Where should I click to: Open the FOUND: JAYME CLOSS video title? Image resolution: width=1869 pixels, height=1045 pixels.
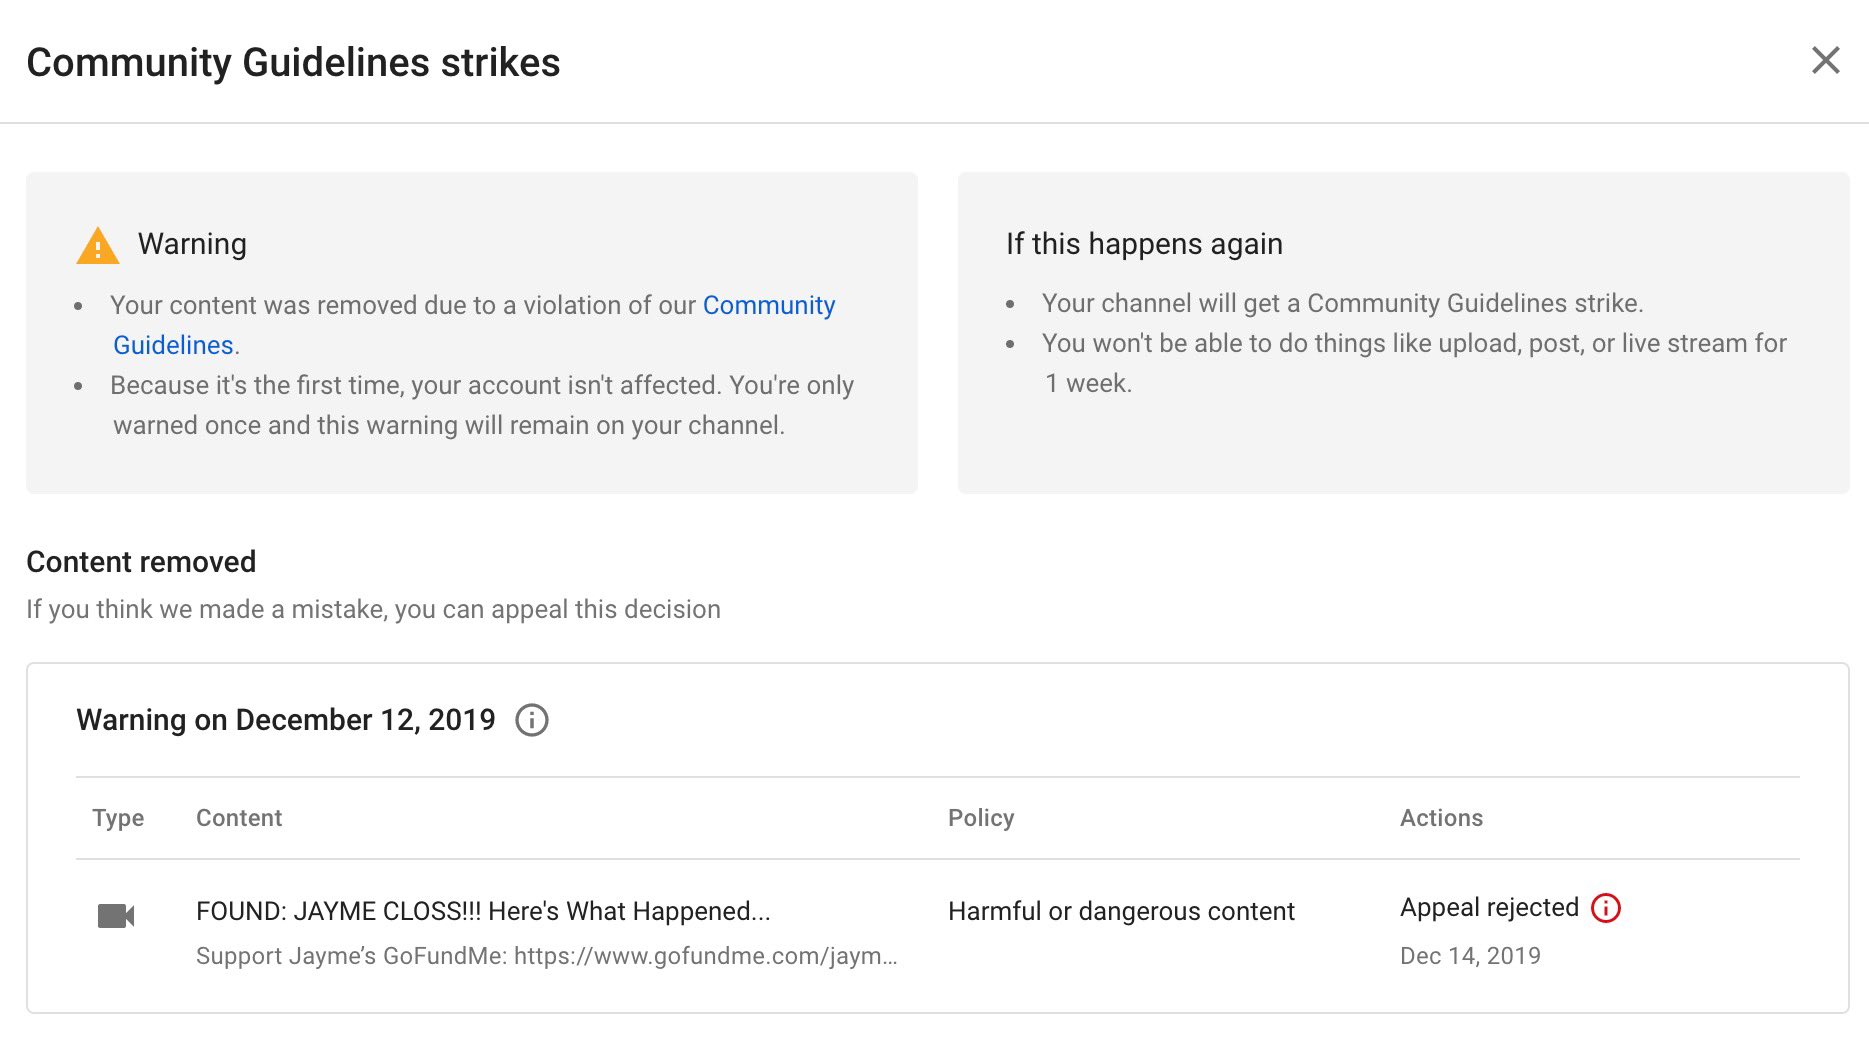483,911
